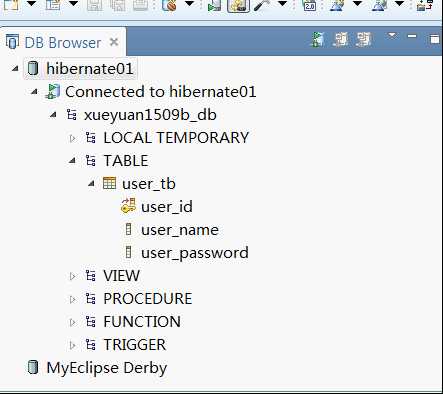The width and height of the screenshot is (443, 394).
Task: Select the user_name column
Action: click(180, 230)
